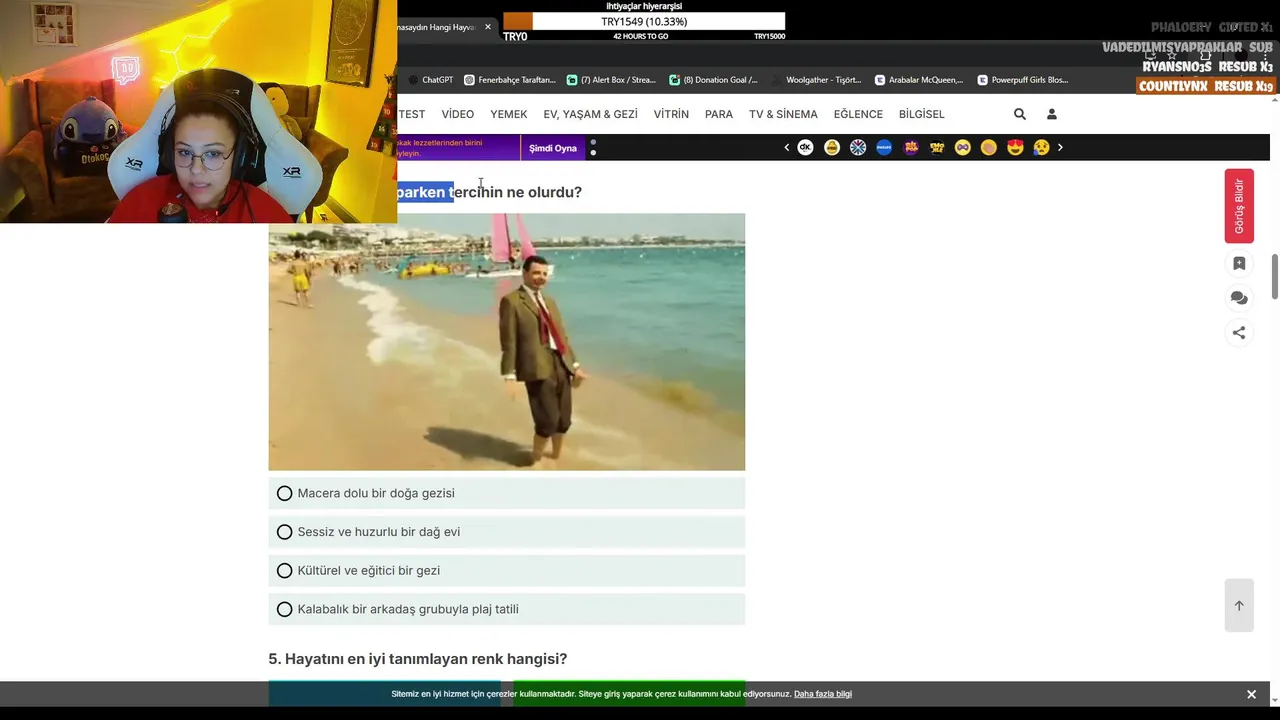The image size is (1280, 720).
Task: Click the blue Philips round icon
Action: tap(884, 147)
